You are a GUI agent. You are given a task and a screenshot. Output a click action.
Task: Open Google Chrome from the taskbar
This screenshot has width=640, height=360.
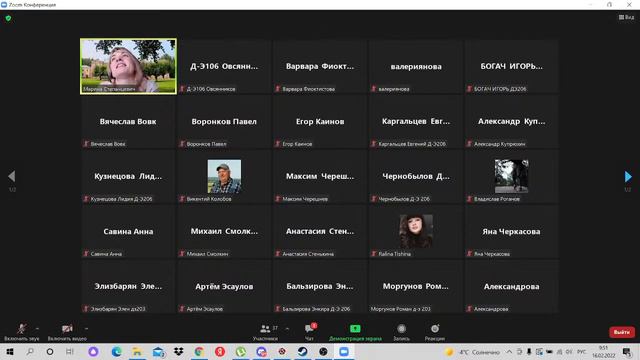(199, 351)
